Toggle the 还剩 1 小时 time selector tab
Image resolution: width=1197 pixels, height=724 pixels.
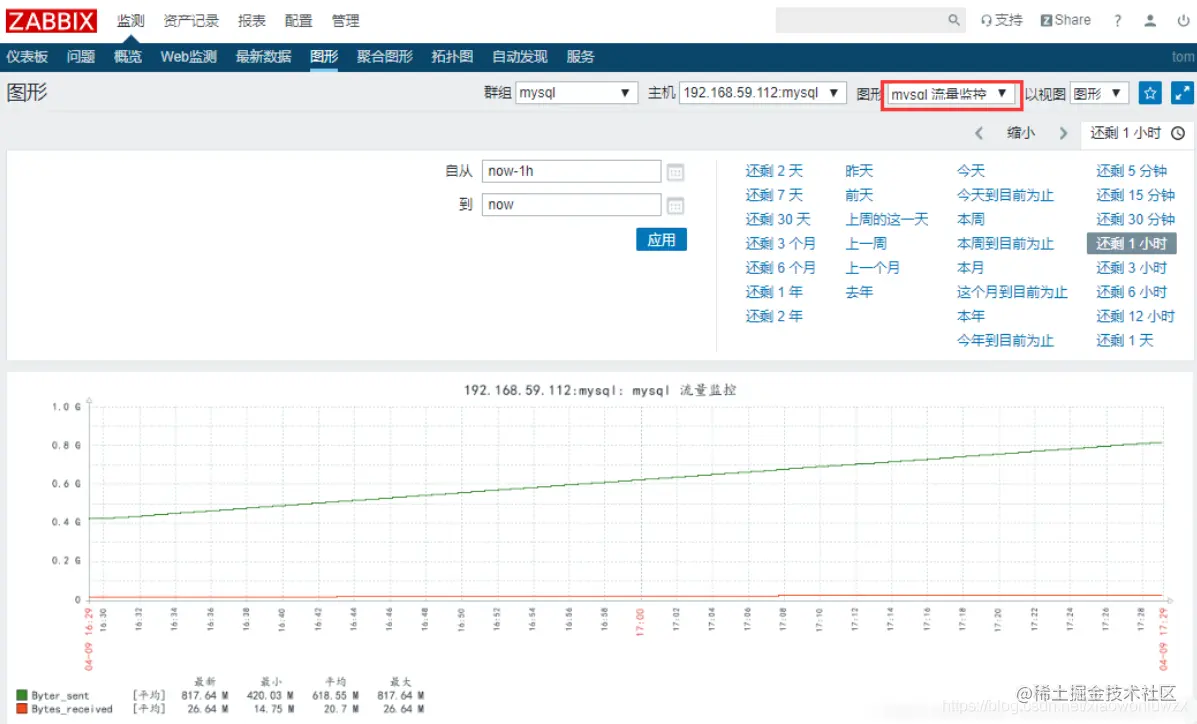pyautogui.click(x=1137, y=133)
